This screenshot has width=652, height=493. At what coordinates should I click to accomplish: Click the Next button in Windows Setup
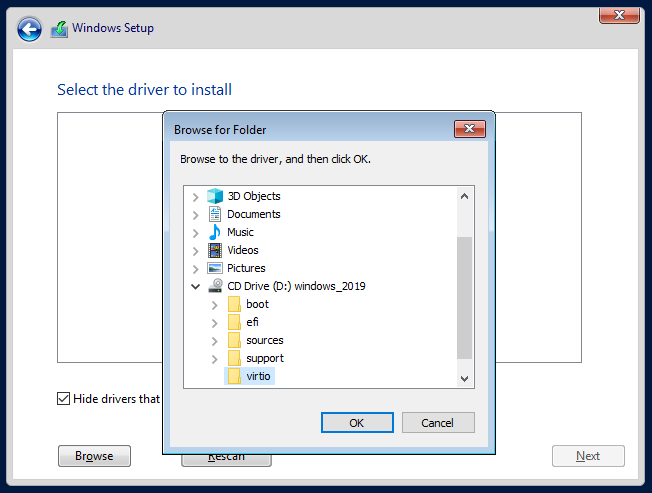click(588, 456)
